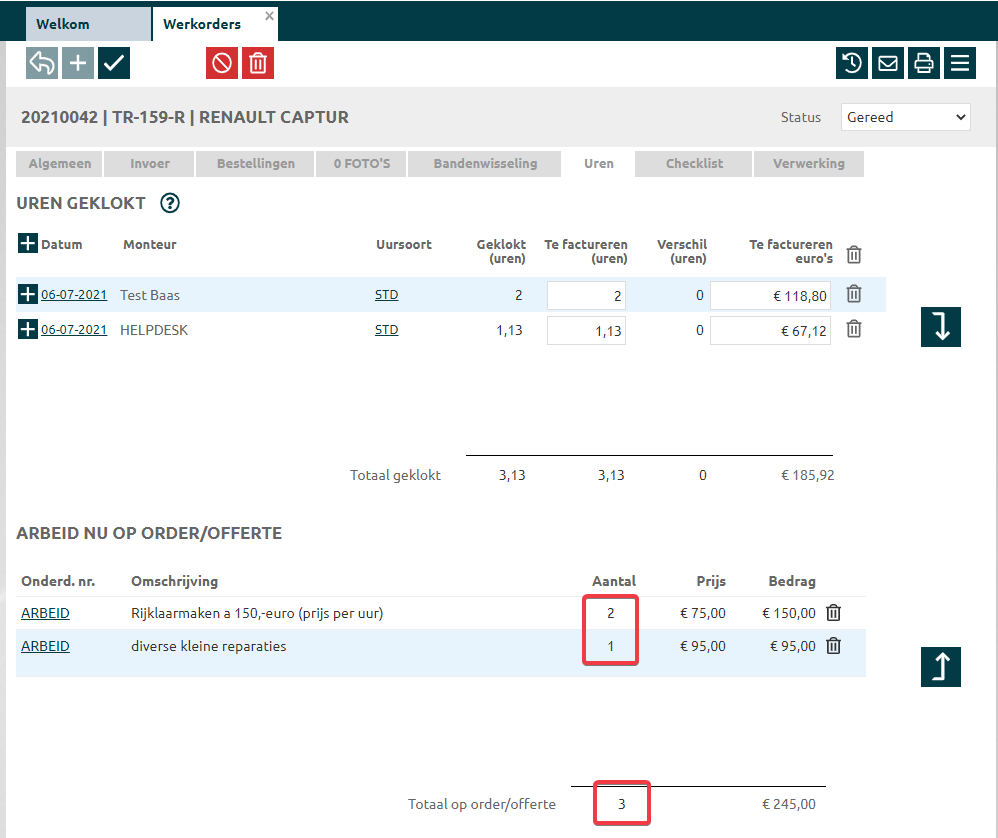998x838 pixels.
Task: Print the work order
Action: [x=924, y=63]
